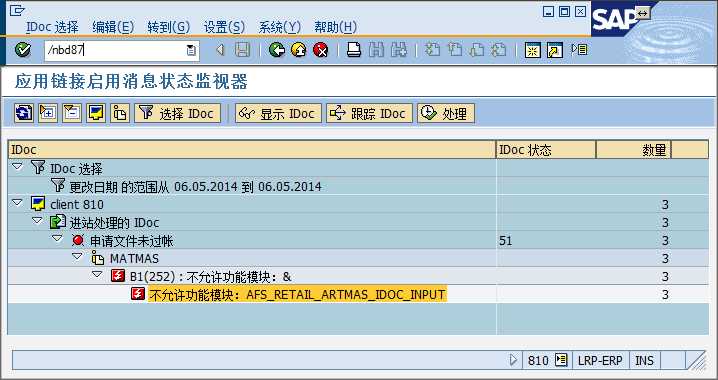
Task: Click the Collapse Subtree icon
Action: [x=71, y=113]
